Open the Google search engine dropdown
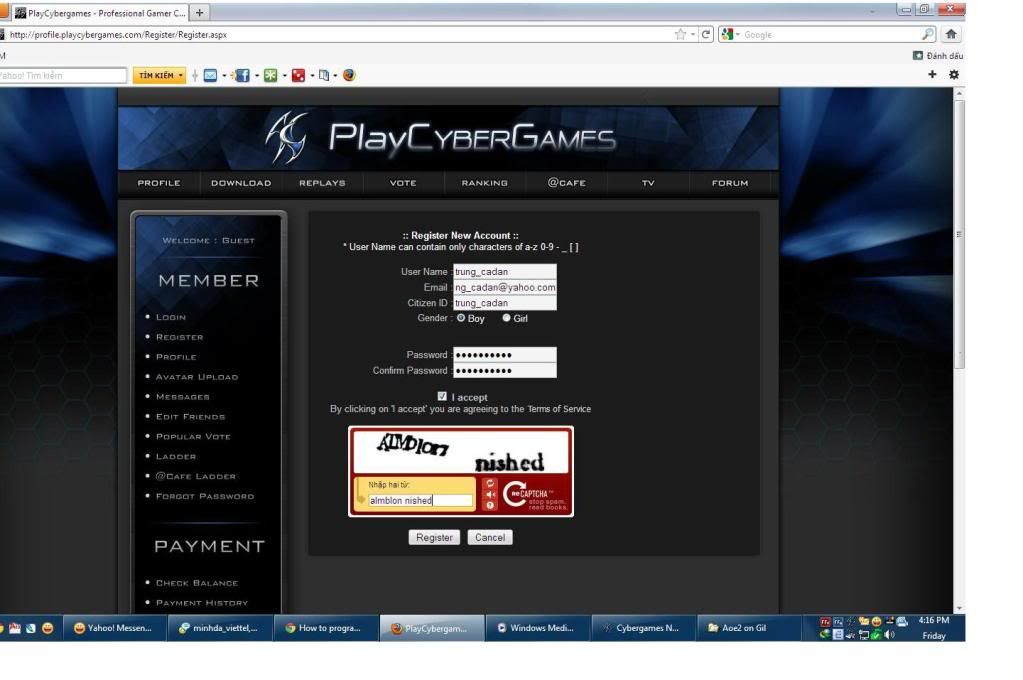This screenshot has height=680, width=1023. pyautogui.click(x=738, y=35)
